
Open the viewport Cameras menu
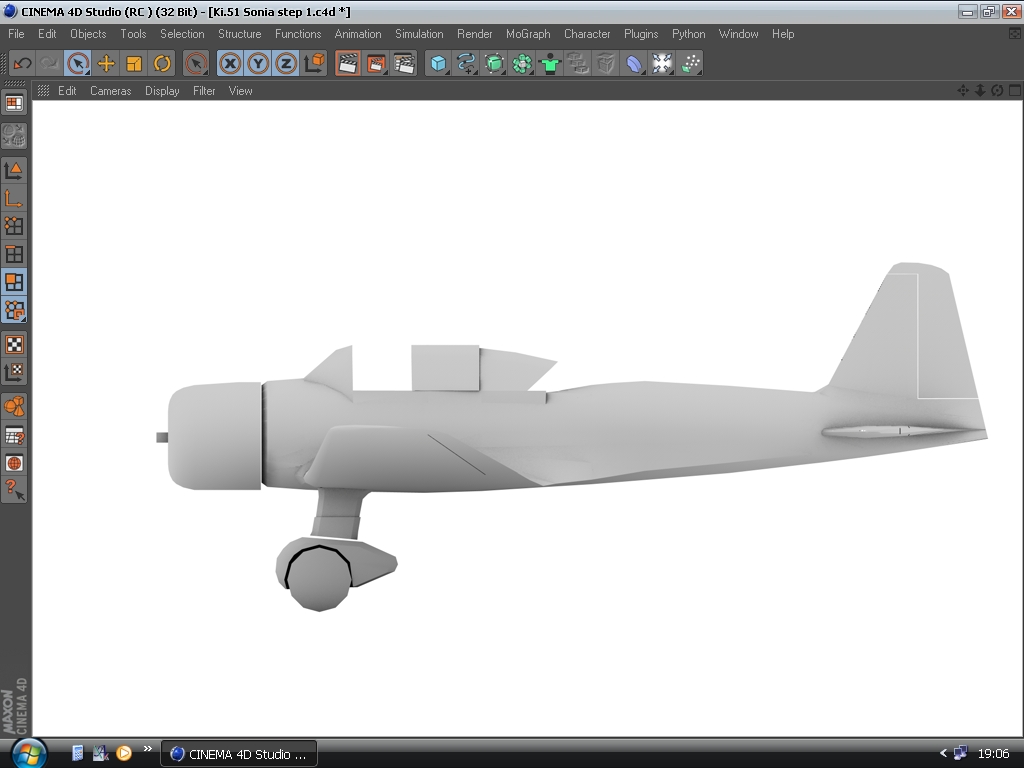click(x=110, y=91)
